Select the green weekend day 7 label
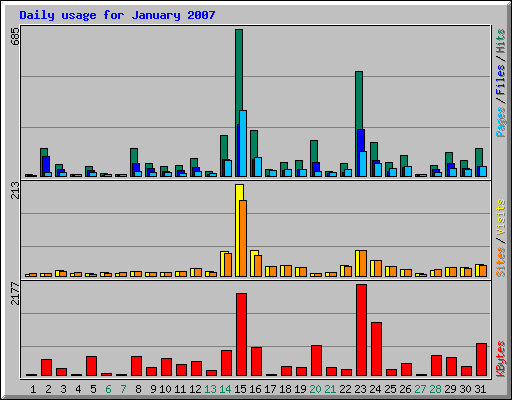Screen dimensions: 512x400 [x=123, y=389]
